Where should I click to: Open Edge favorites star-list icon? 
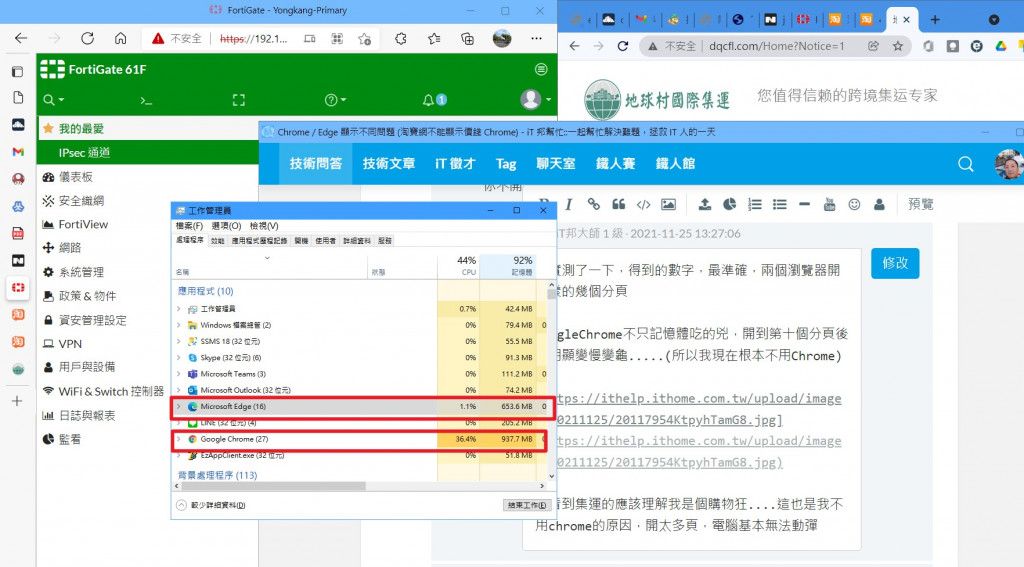click(434, 39)
